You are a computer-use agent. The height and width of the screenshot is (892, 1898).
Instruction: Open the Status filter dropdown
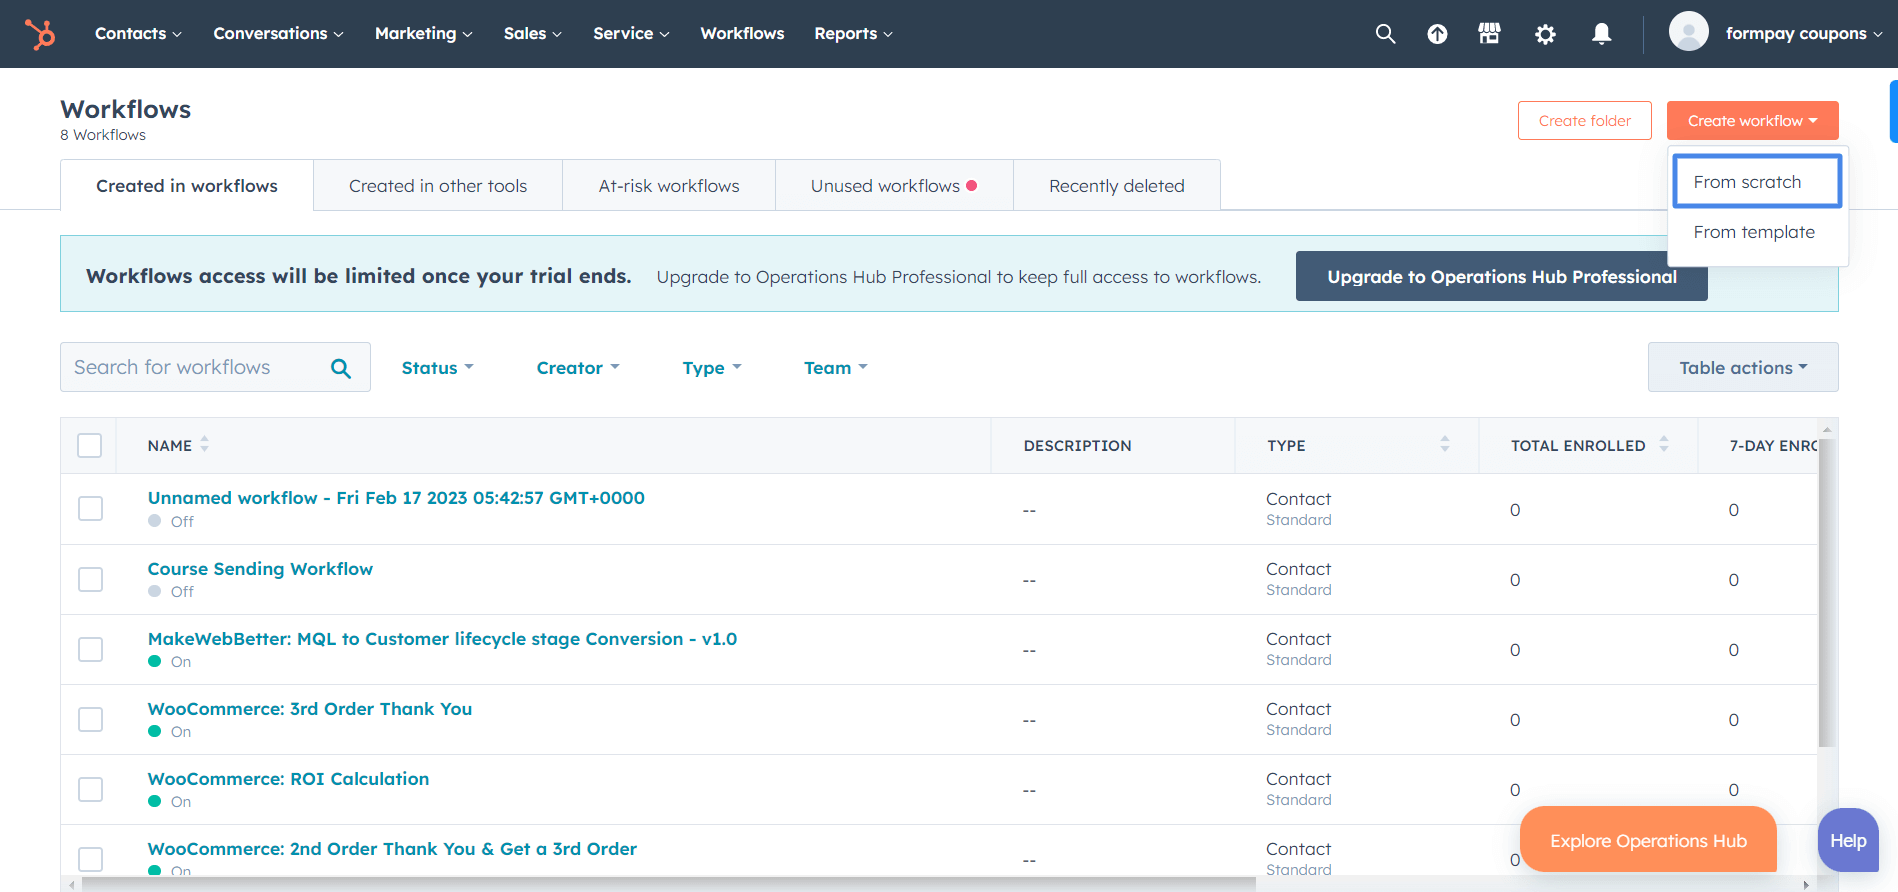(x=437, y=368)
